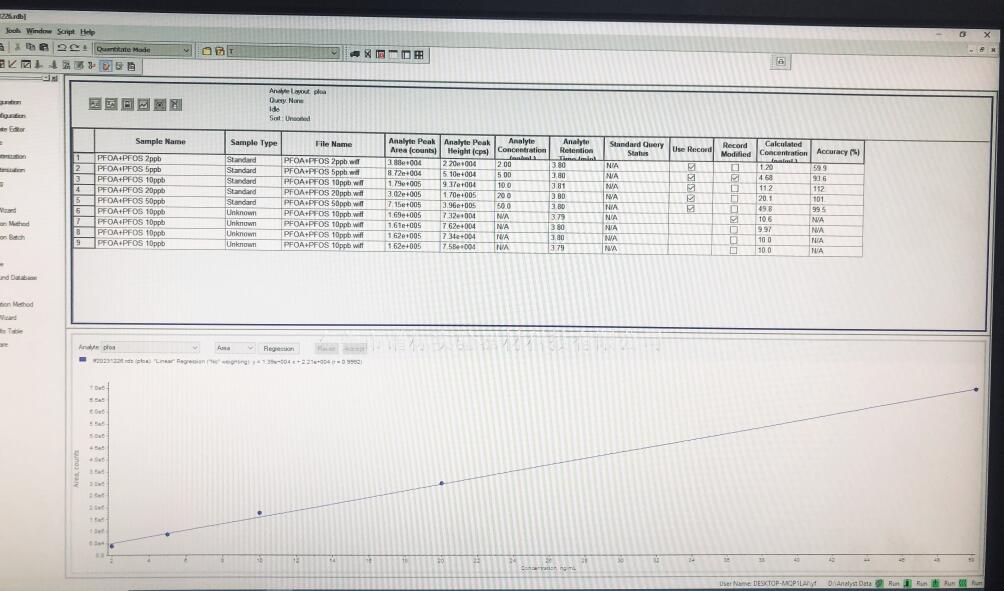
Task: Open the Quantitate Mode dropdown
Action: [186, 50]
